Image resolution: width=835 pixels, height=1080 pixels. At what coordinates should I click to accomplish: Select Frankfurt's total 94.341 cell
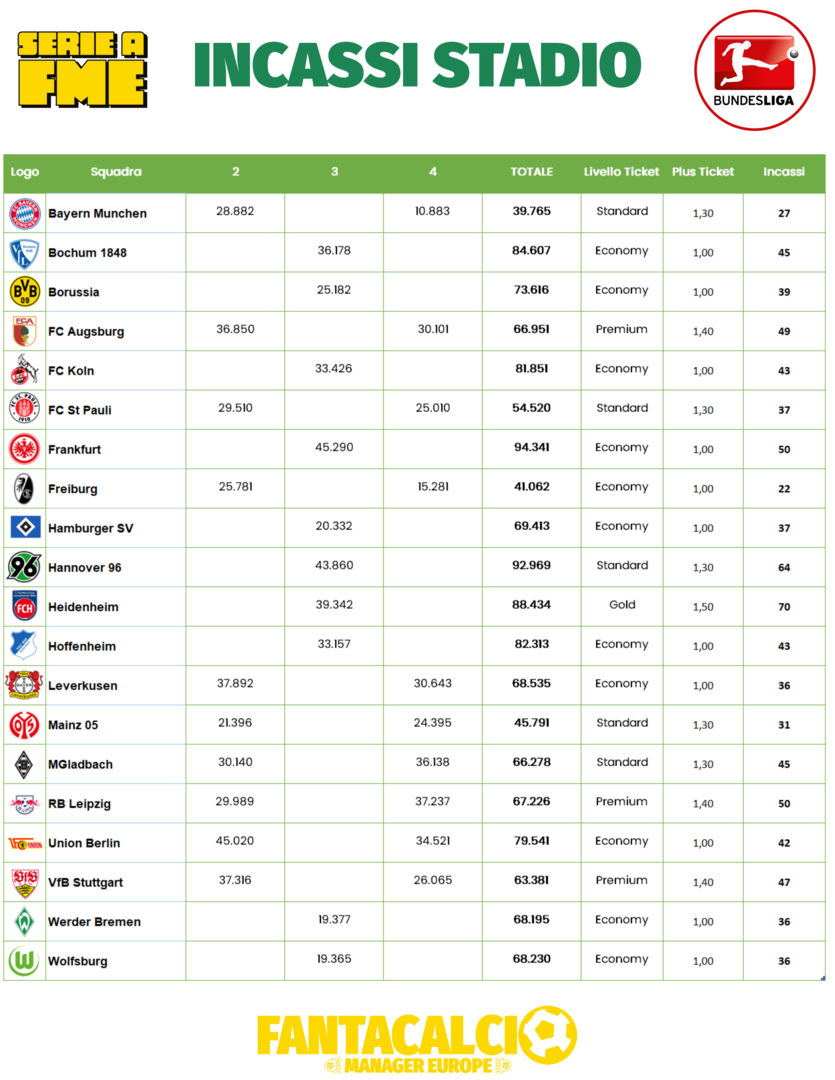click(x=532, y=448)
